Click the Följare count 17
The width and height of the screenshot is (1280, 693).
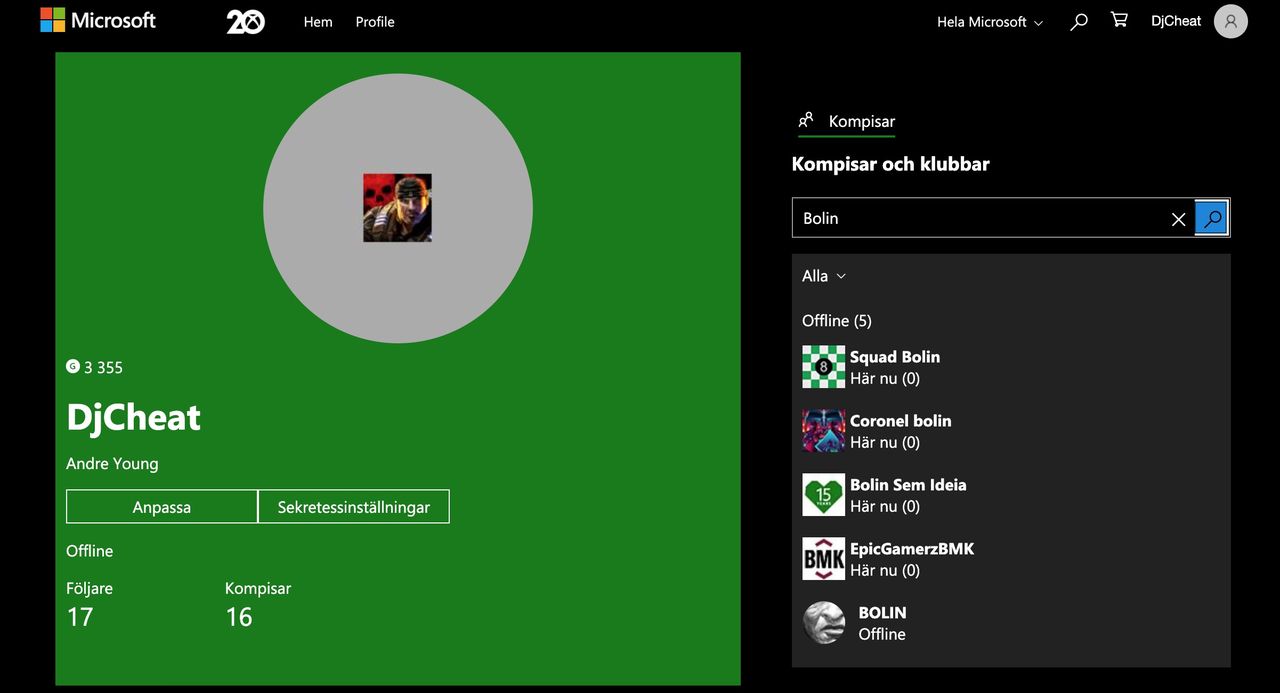pos(80,617)
